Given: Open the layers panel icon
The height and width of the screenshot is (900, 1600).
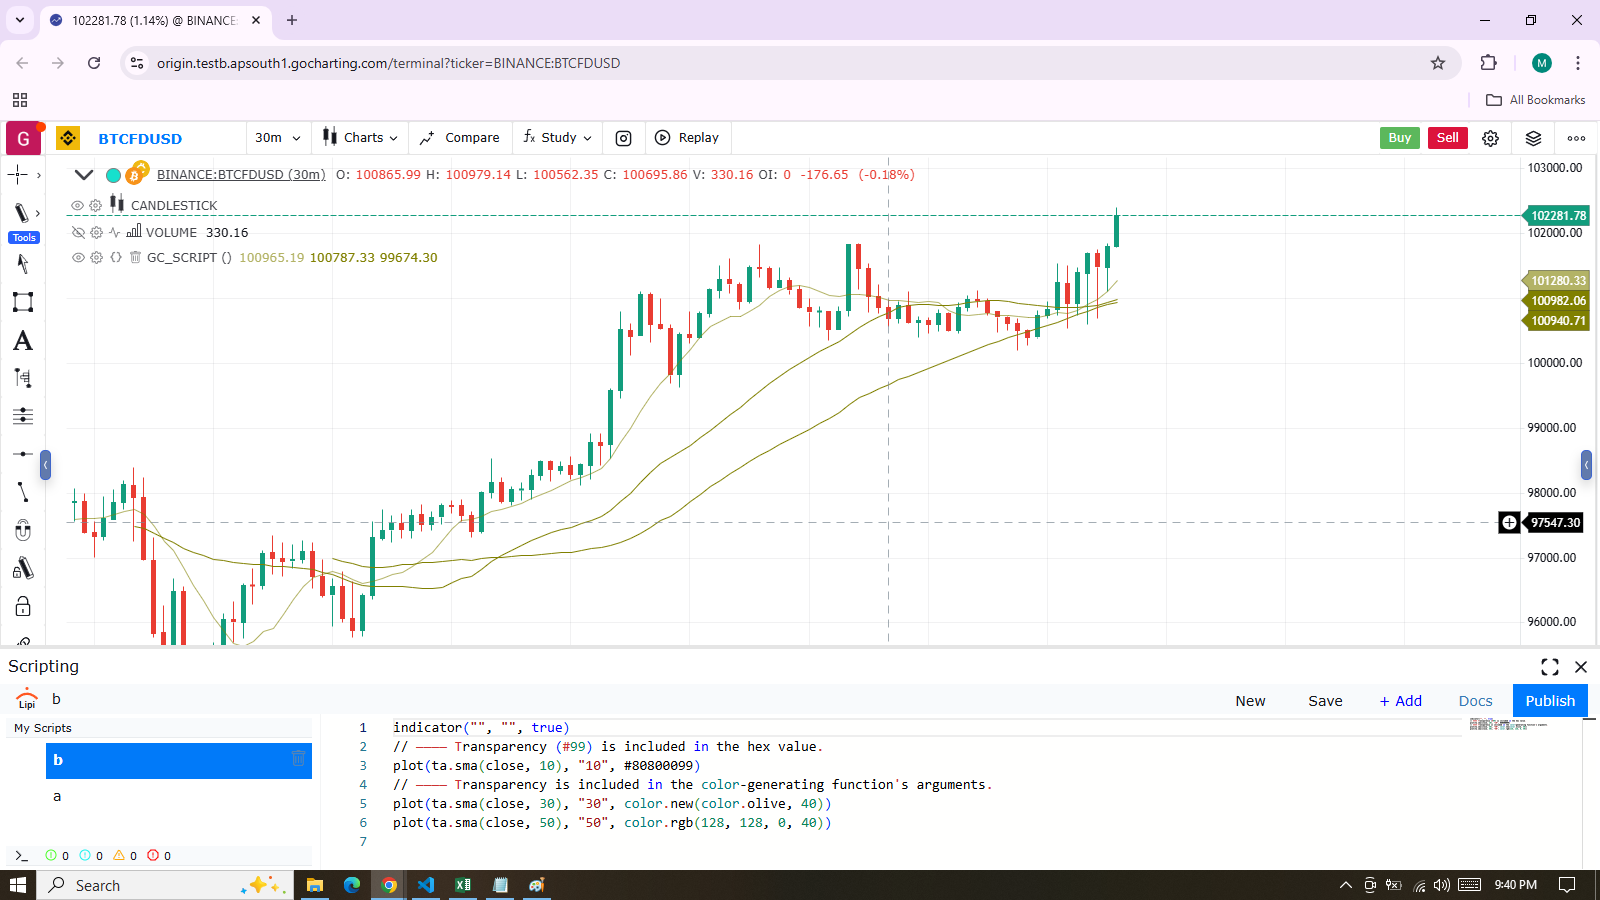Looking at the screenshot, I should [1533, 138].
